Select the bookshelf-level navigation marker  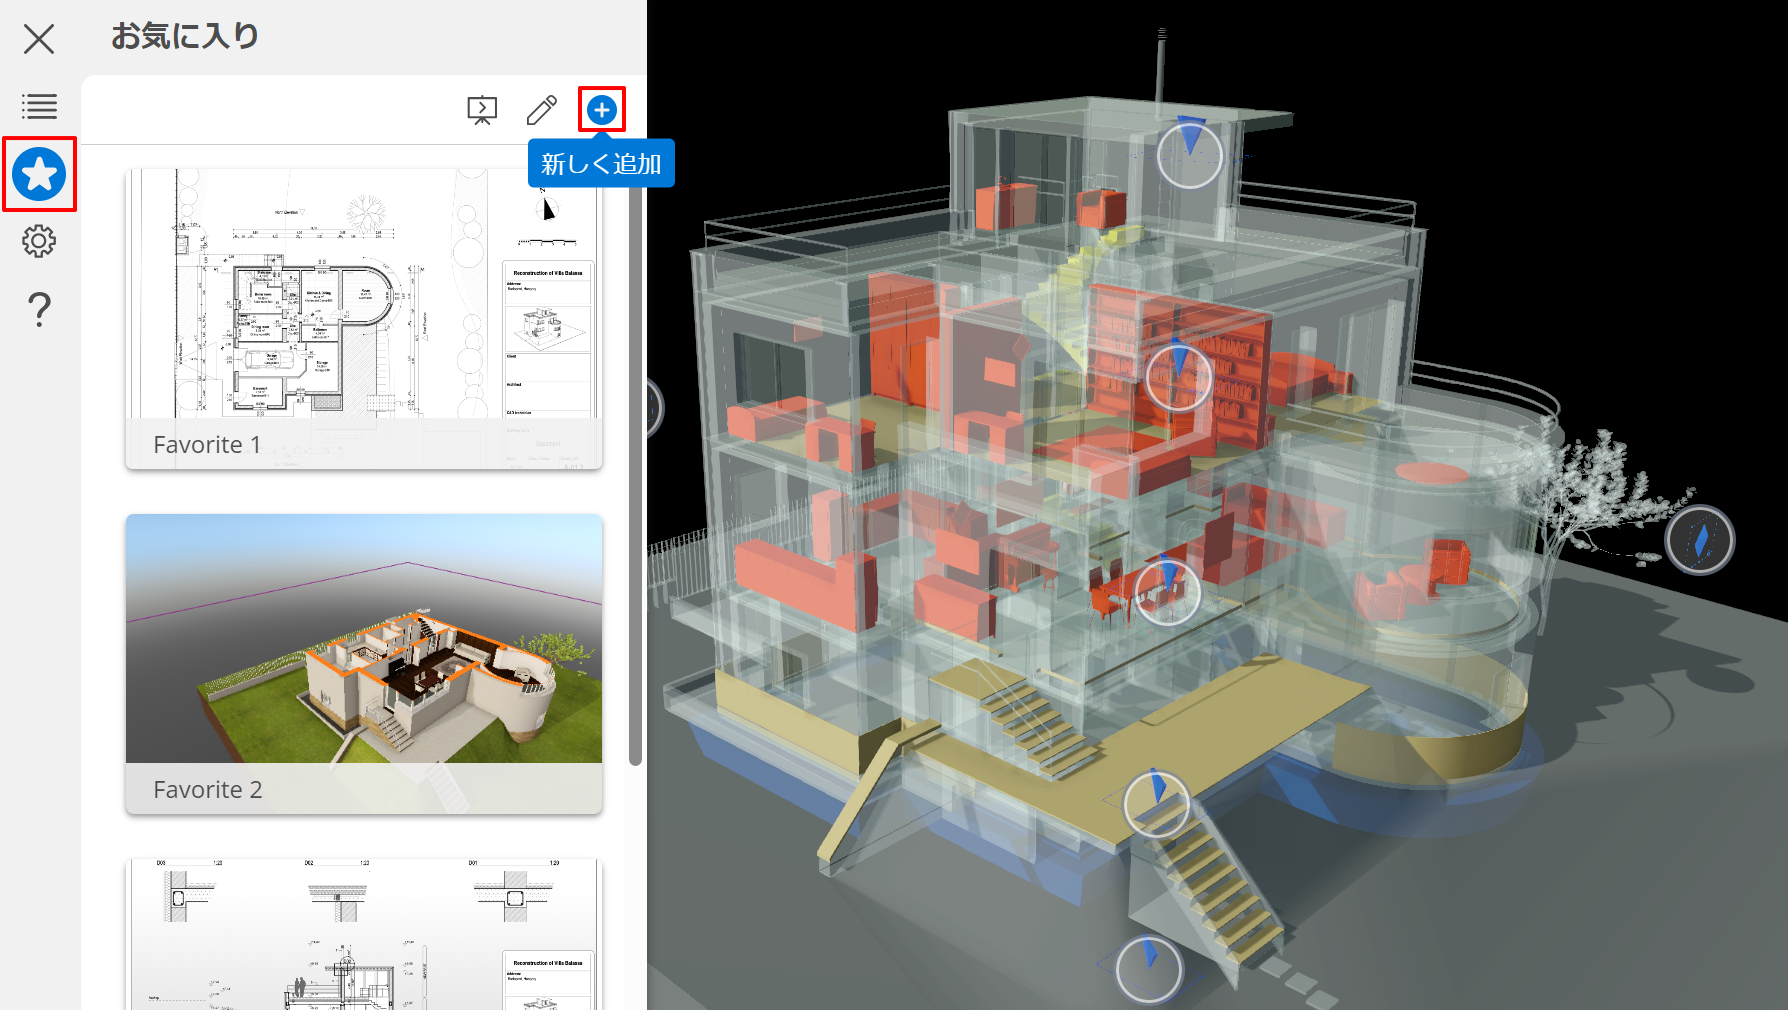(1178, 377)
